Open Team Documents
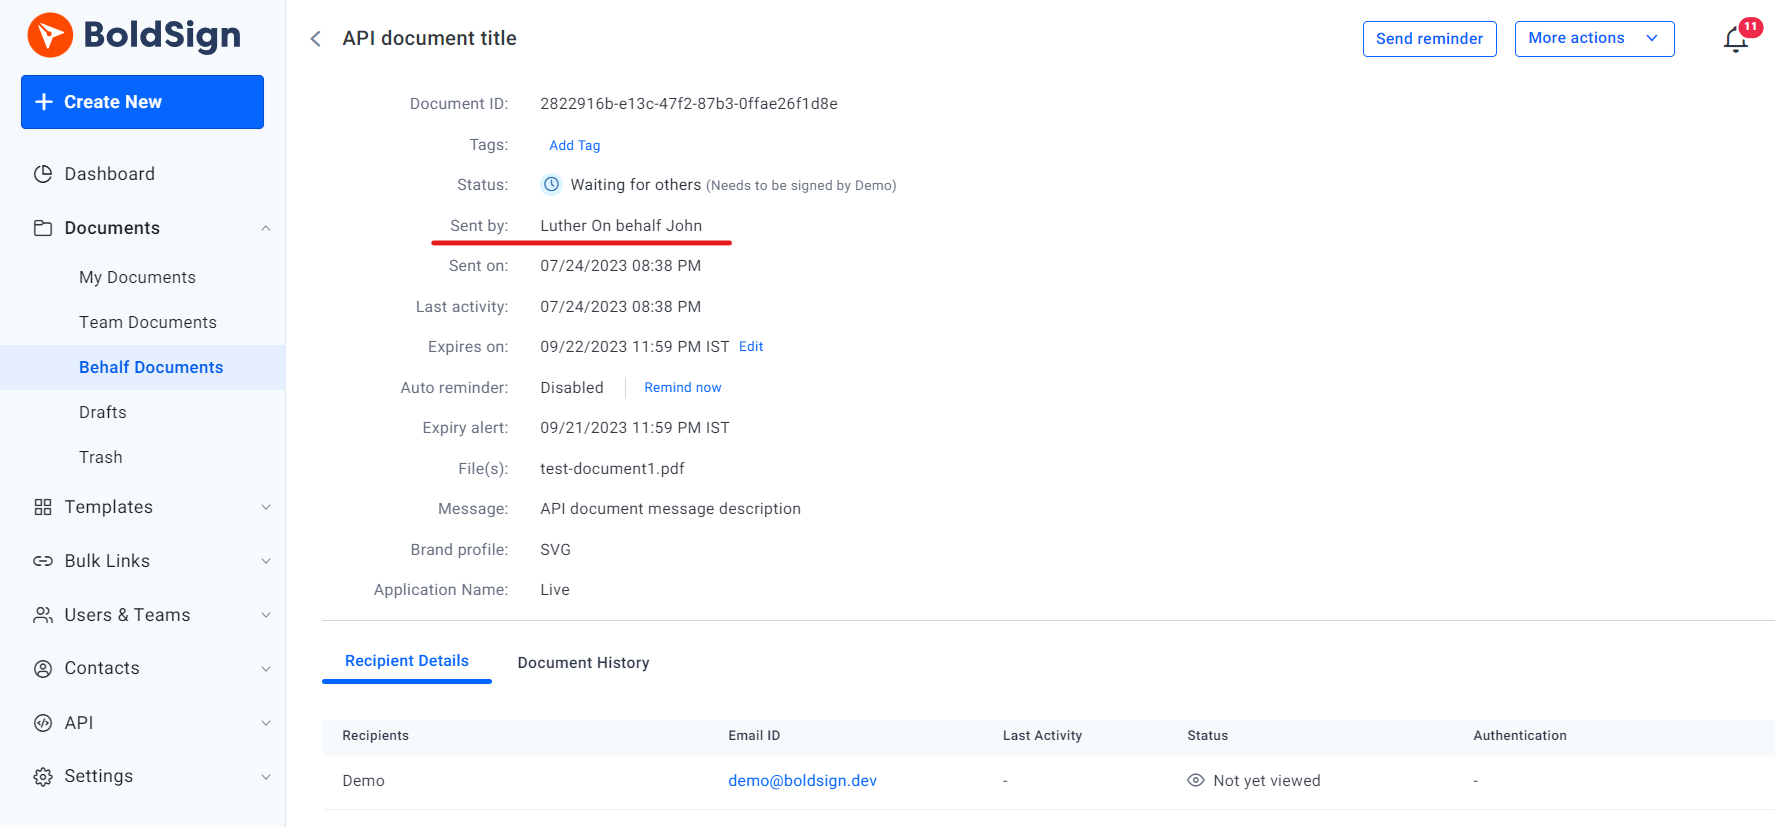1775x827 pixels. (x=148, y=322)
